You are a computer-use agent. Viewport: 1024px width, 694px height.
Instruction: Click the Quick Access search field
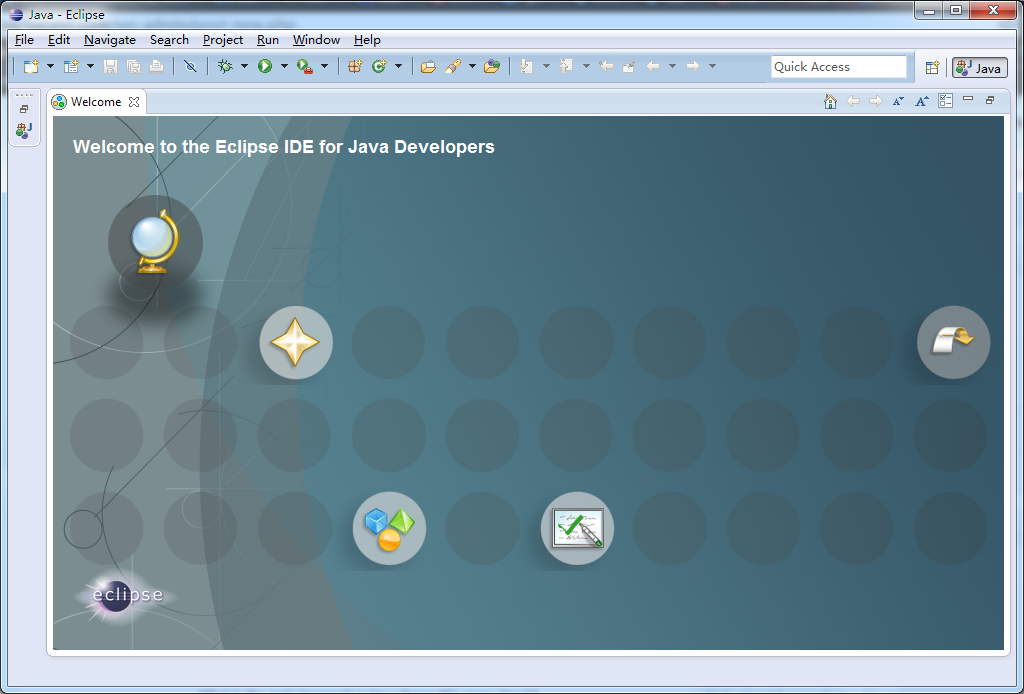click(838, 67)
